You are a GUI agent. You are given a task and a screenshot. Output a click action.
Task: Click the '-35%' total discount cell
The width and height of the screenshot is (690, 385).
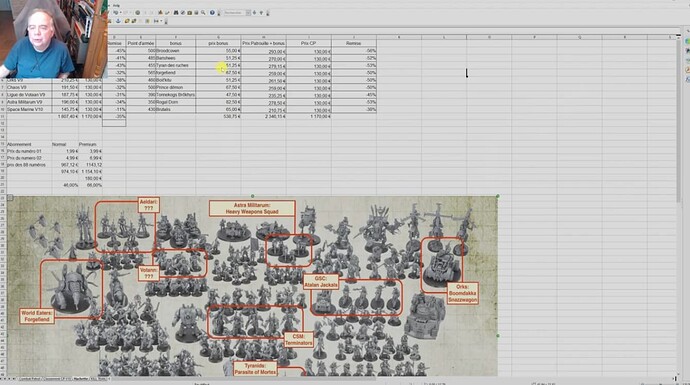coord(114,117)
